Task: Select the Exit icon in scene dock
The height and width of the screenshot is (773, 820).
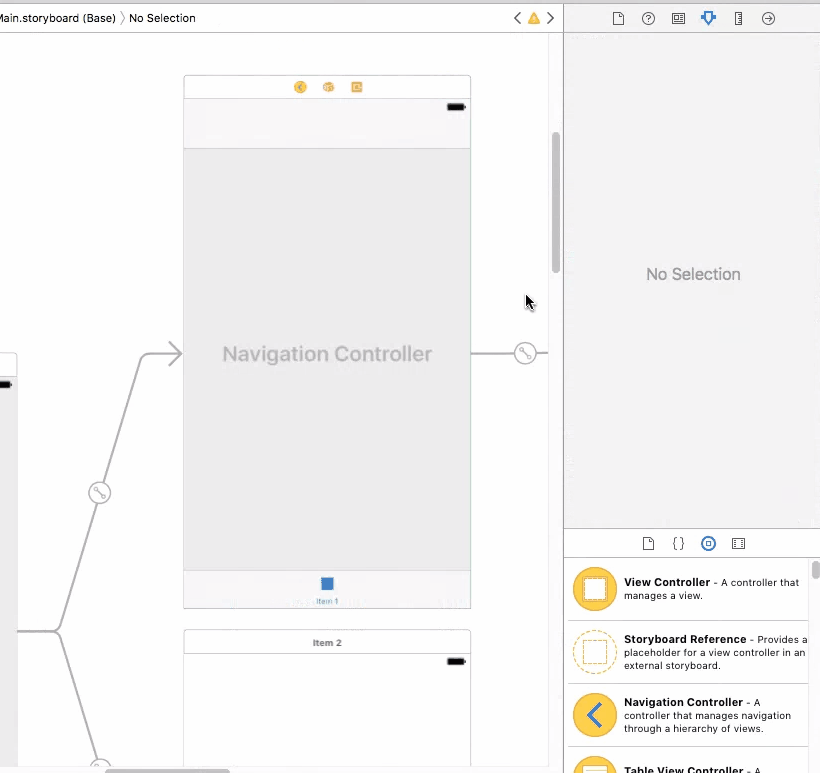Action: pyautogui.click(x=357, y=87)
